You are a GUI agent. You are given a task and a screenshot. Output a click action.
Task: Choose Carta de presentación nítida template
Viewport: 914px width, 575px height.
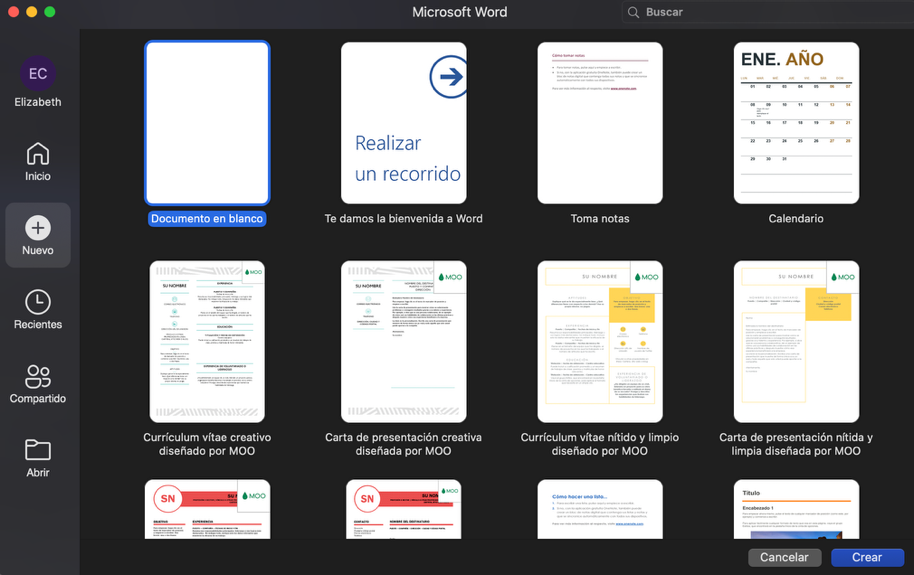(796, 342)
